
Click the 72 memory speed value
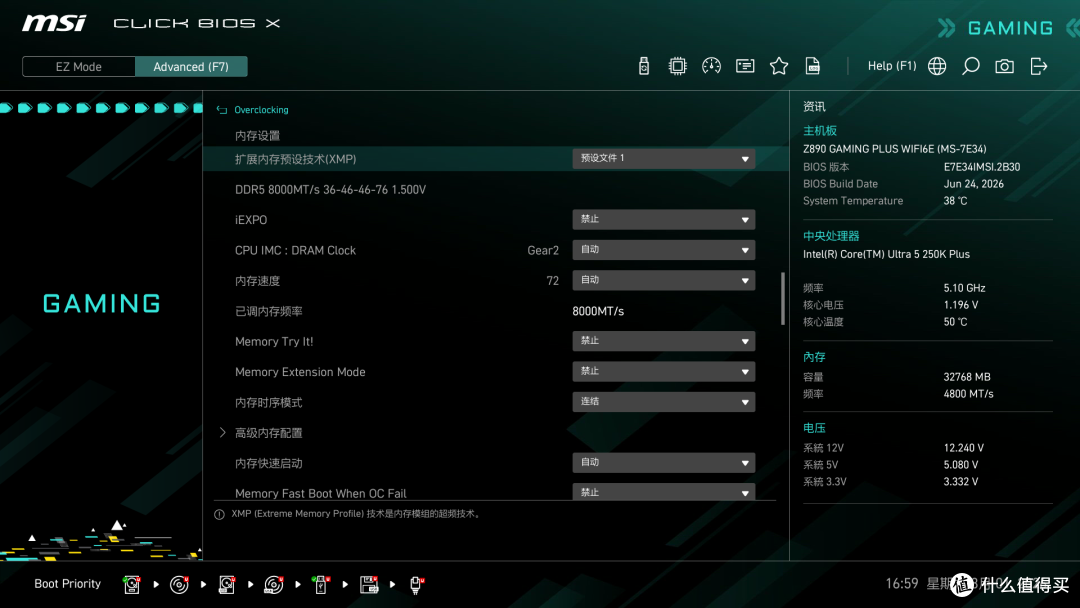coord(552,281)
